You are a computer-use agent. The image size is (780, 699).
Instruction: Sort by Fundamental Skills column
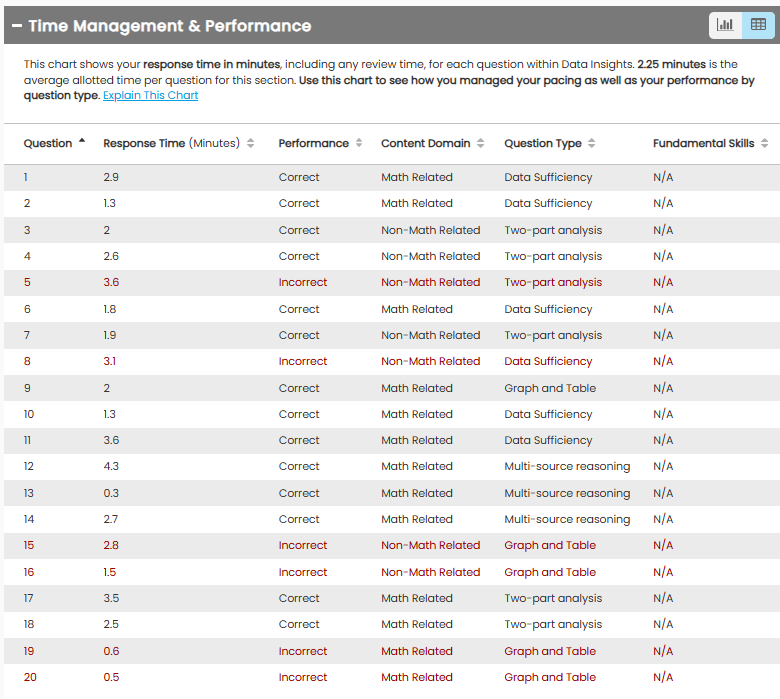(x=710, y=143)
